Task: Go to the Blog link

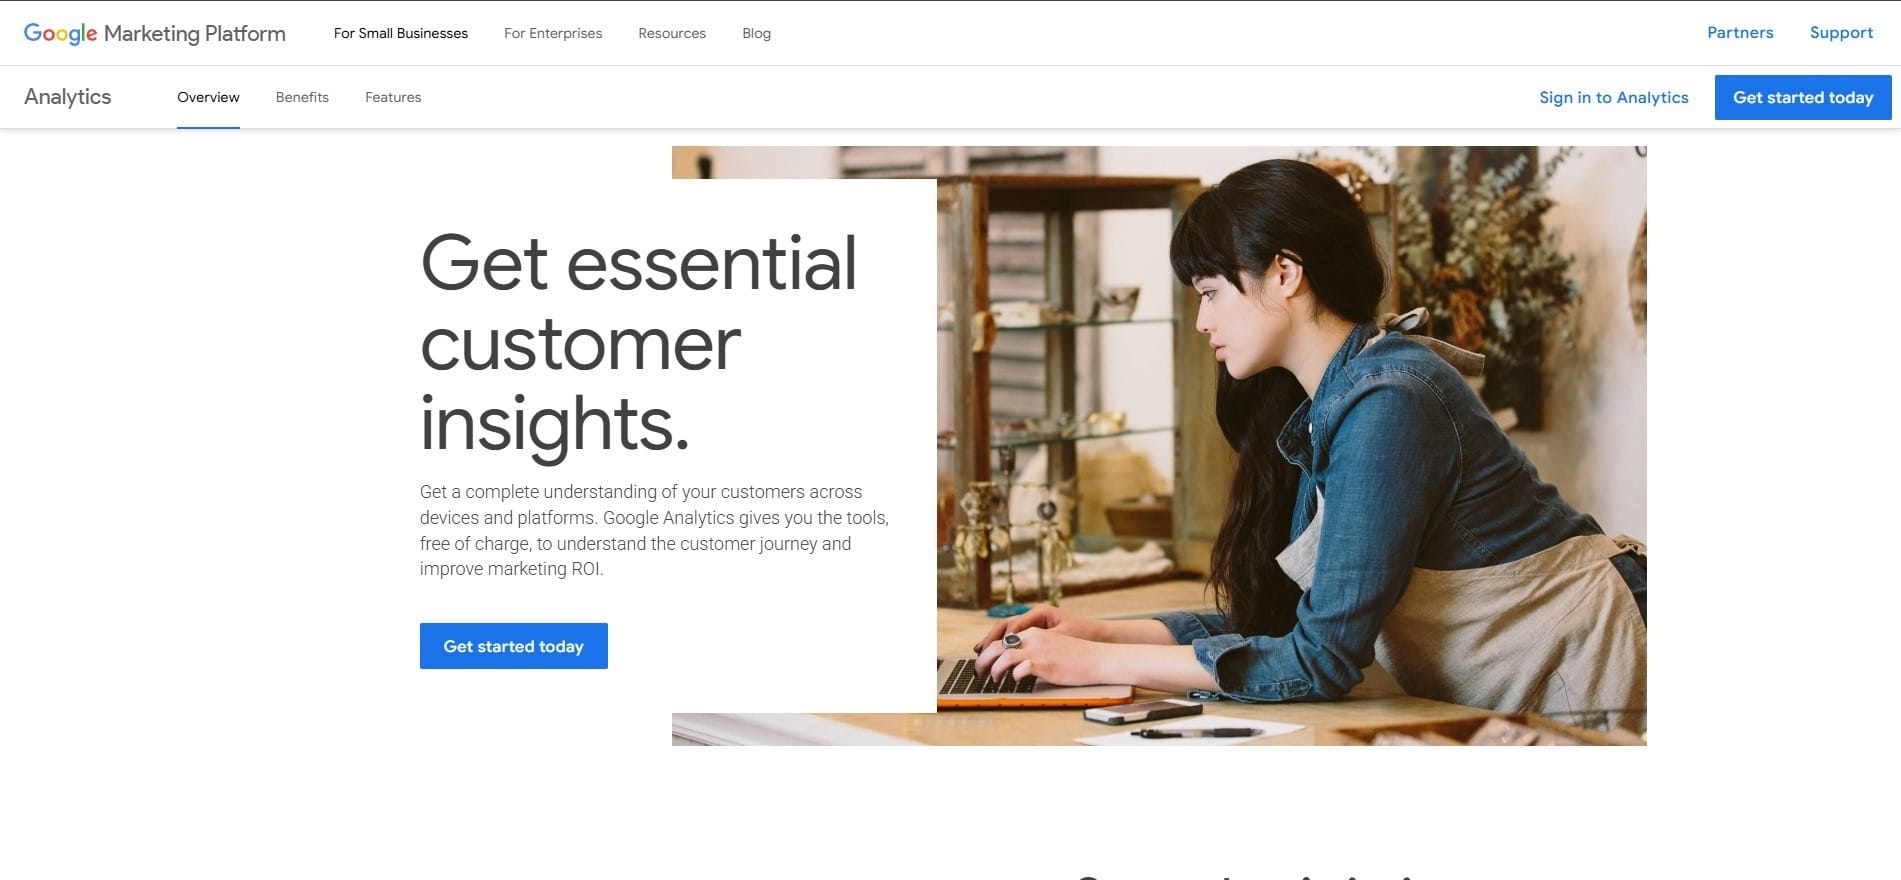Action: (756, 33)
